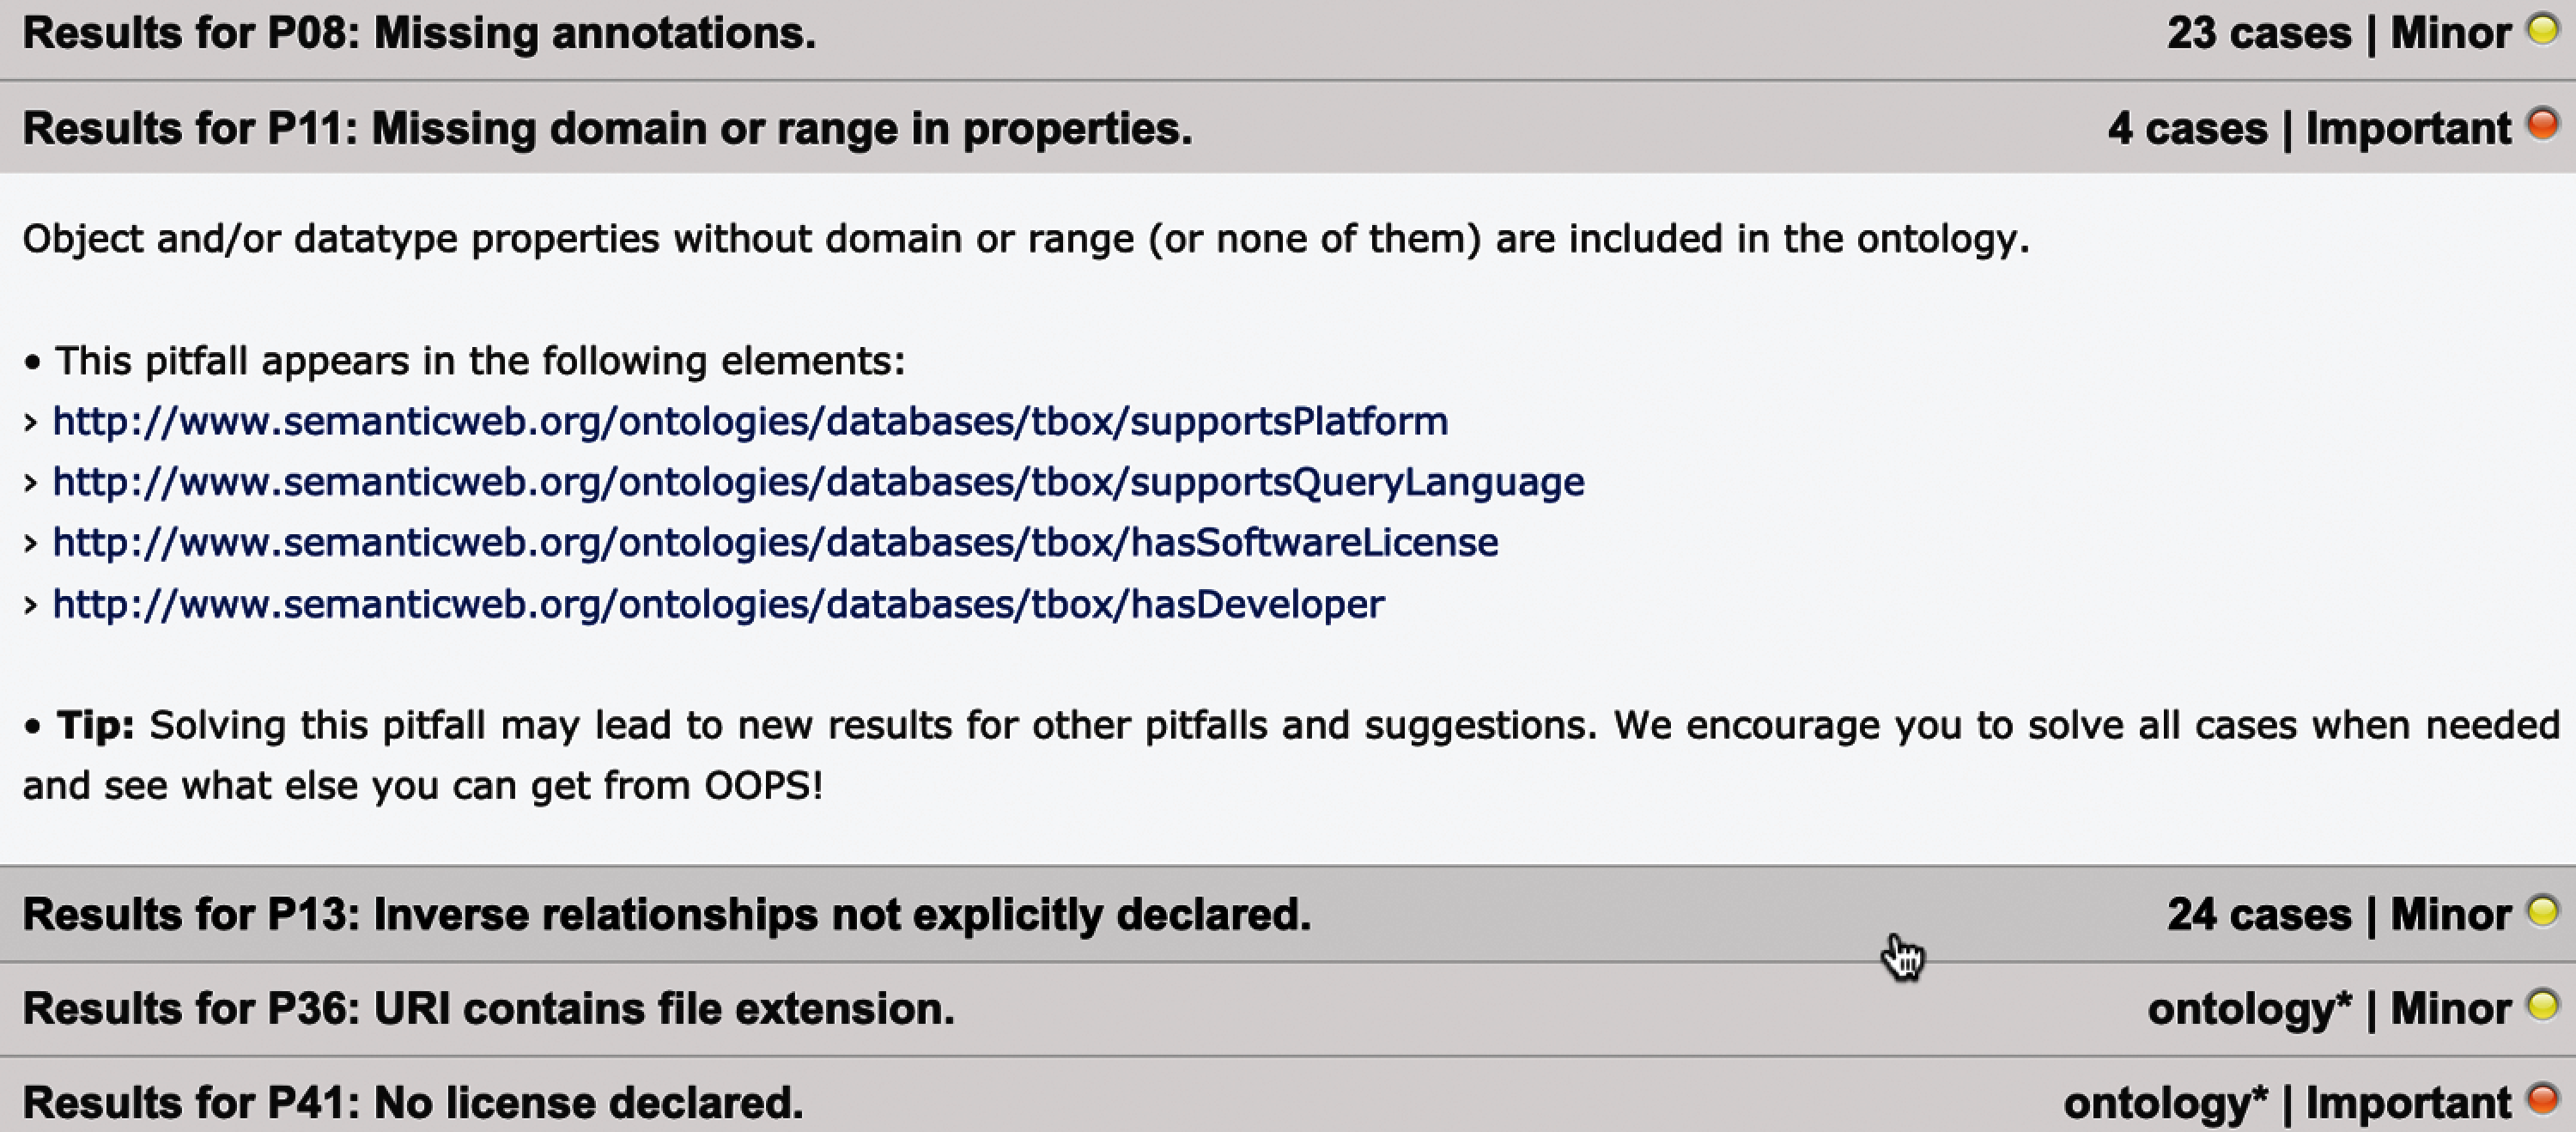The height and width of the screenshot is (1132, 2576).
Task: Open the supportsPlatform property link
Action: pyautogui.click(x=750, y=422)
